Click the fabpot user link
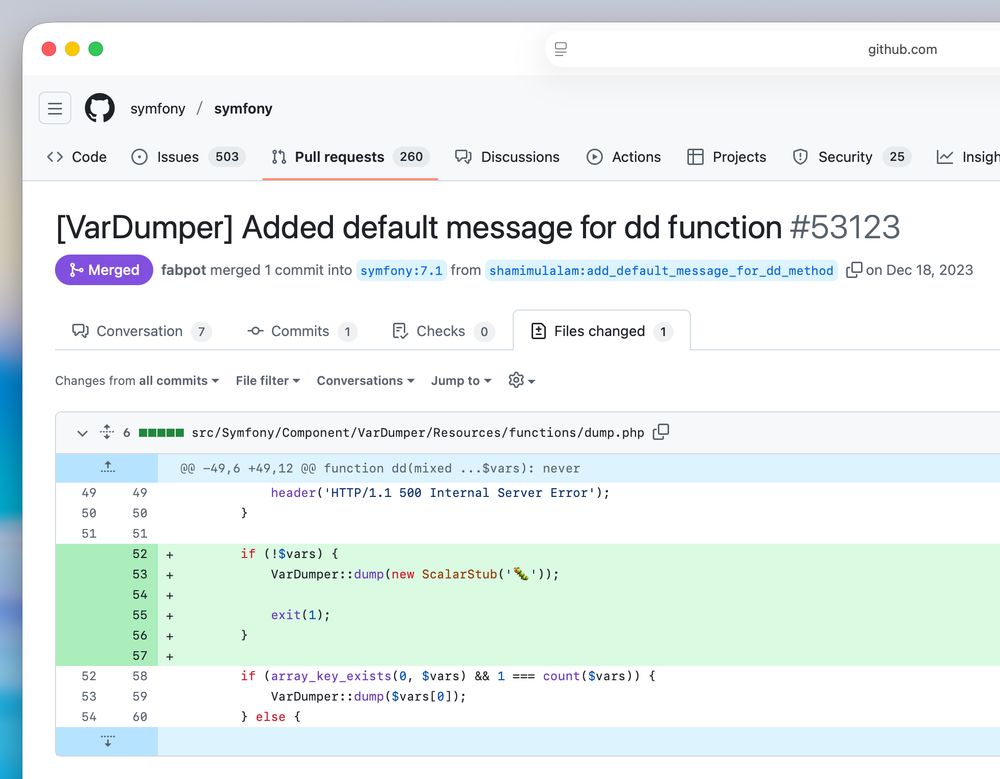 click(x=184, y=270)
